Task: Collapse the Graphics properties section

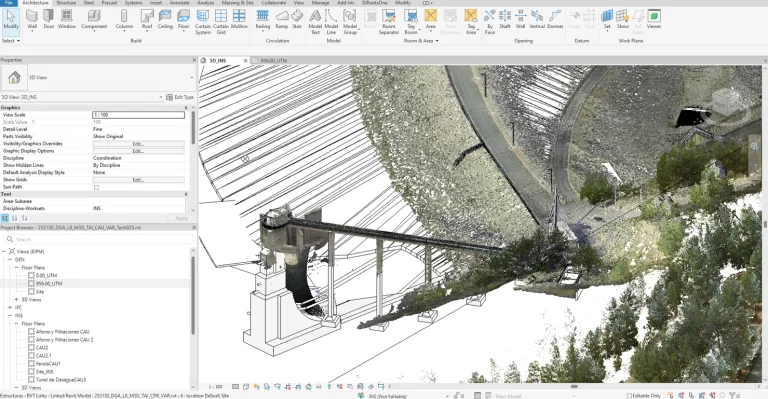Action: tap(186, 107)
